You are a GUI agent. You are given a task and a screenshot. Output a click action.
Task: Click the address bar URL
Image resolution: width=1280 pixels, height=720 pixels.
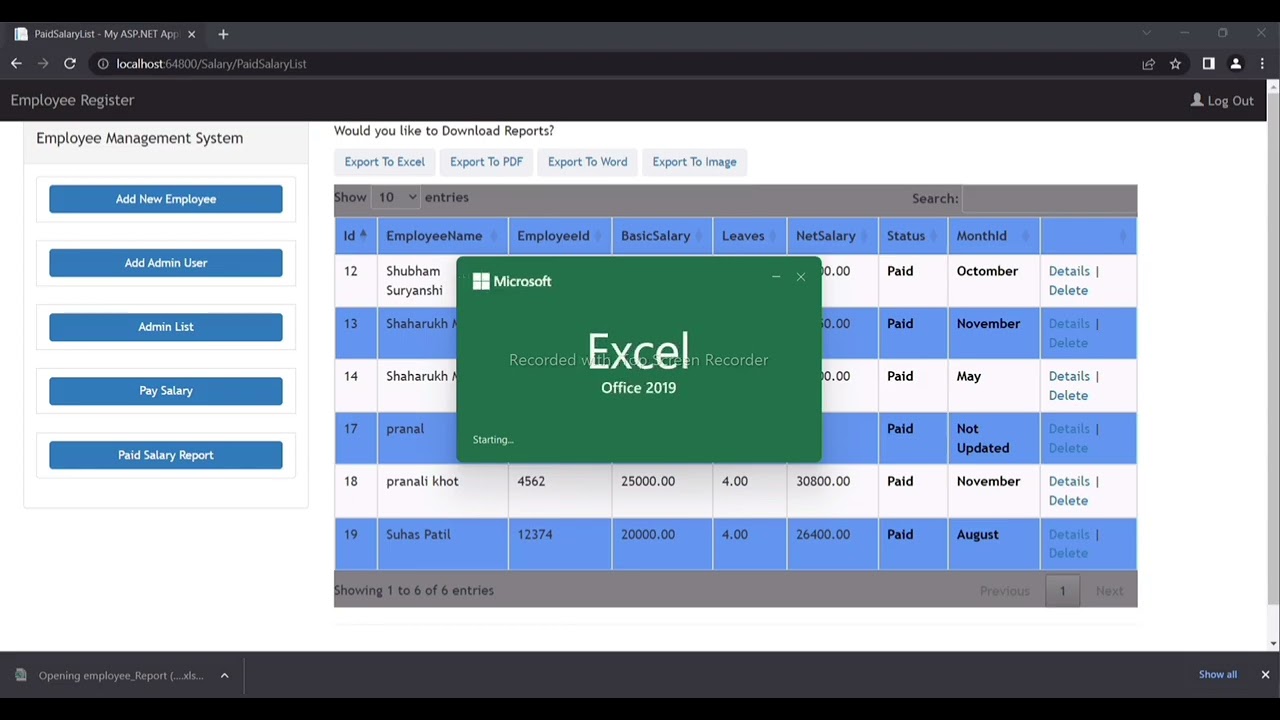click(211, 63)
